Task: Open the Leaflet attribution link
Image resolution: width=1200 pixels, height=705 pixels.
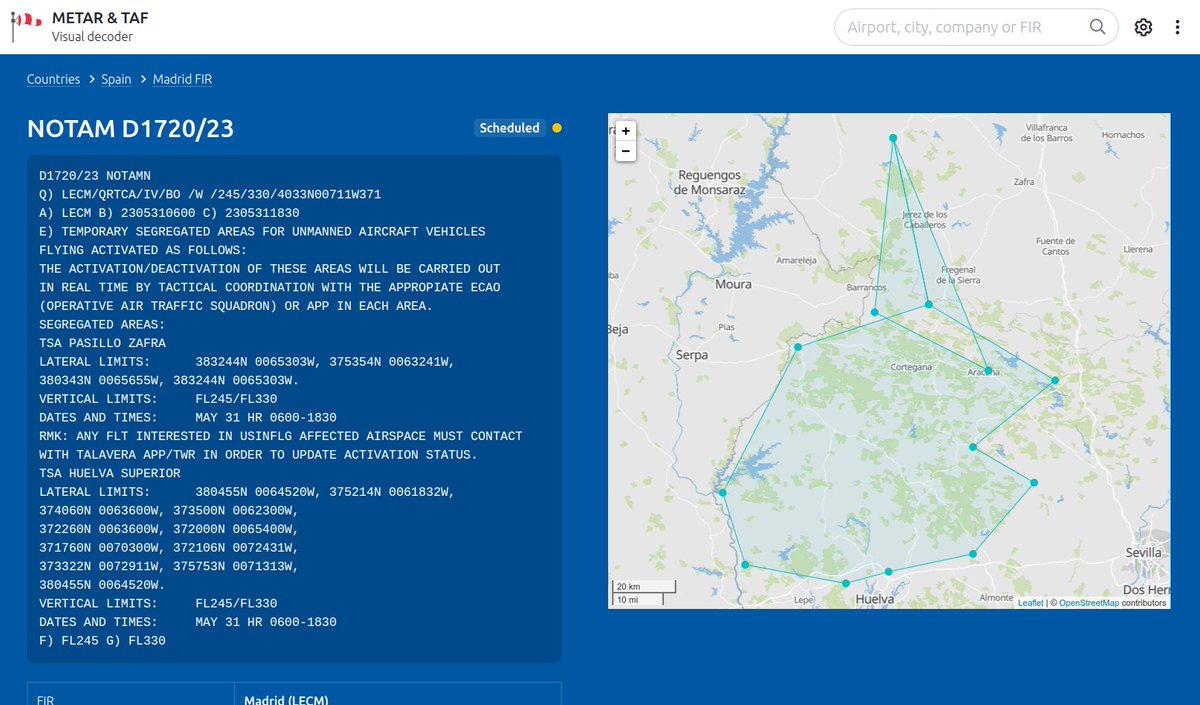Action: pyautogui.click(x=1030, y=603)
